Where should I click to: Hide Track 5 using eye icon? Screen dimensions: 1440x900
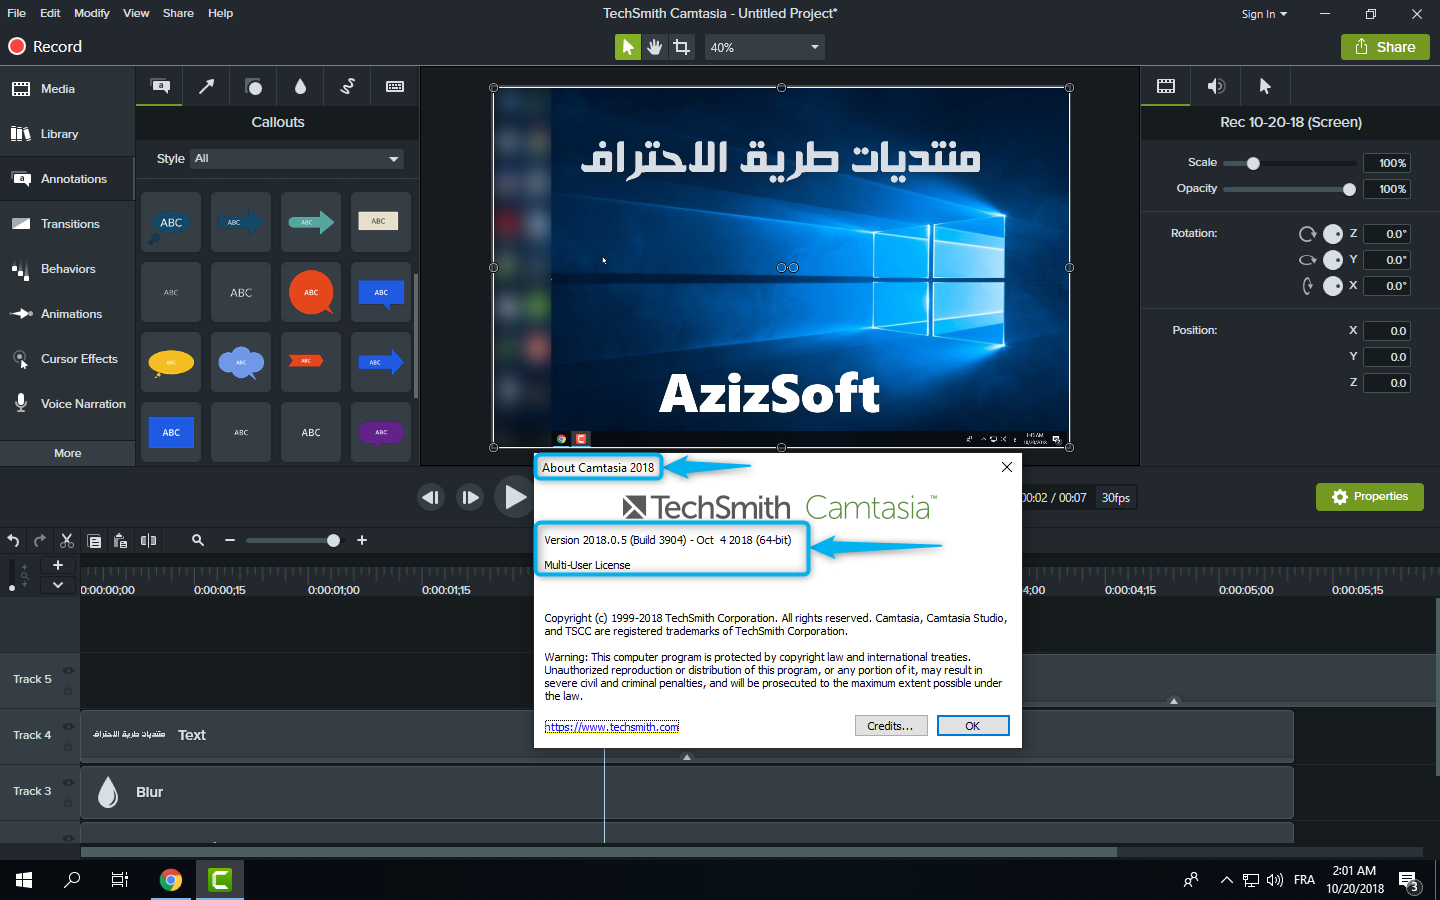pos(69,671)
